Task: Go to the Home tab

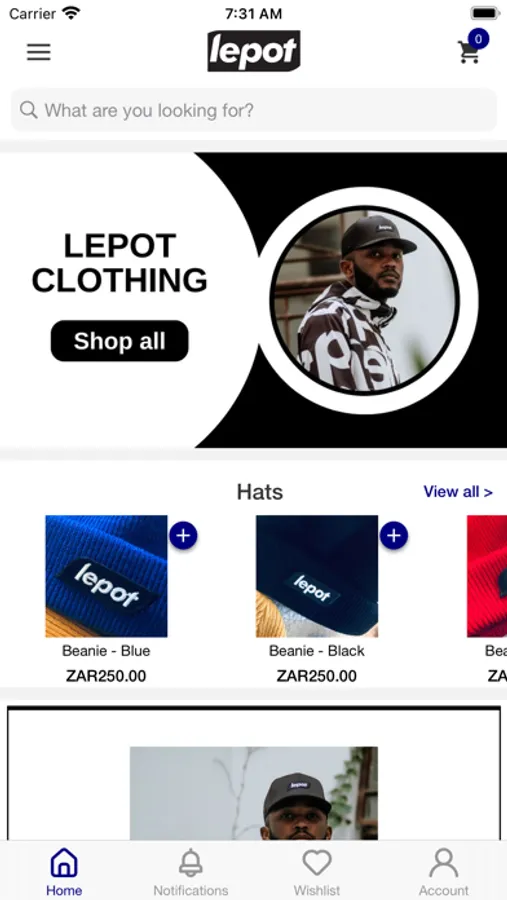Action: pyautogui.click(x=64, y=871)
